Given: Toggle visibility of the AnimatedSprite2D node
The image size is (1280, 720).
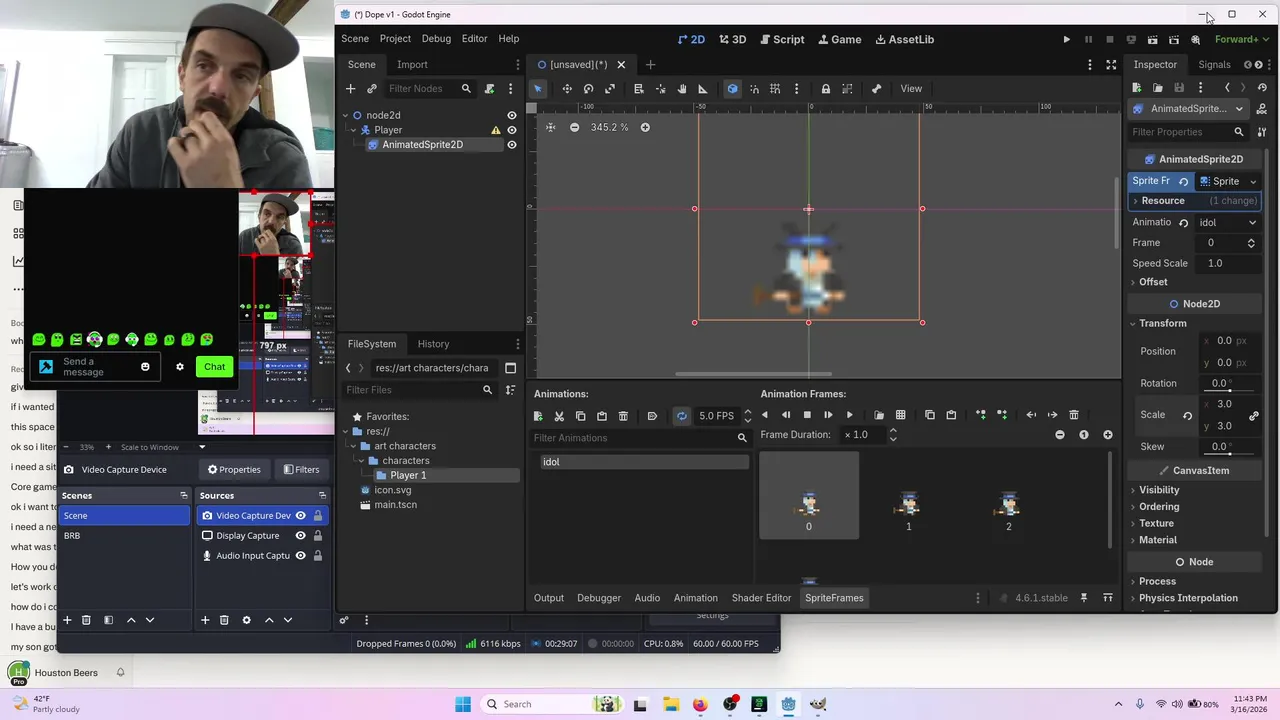Looking at the screenshot, I should (x=512, y=145).
